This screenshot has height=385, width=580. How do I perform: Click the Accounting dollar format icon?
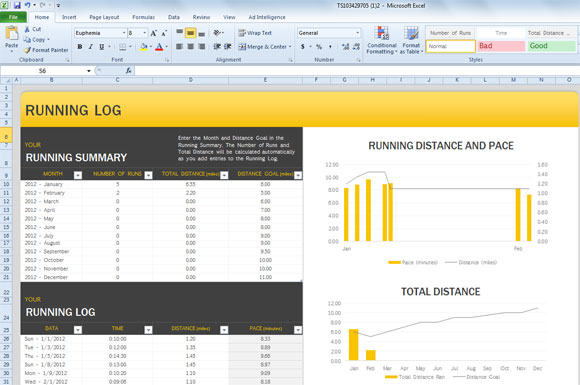coord(303,47)
